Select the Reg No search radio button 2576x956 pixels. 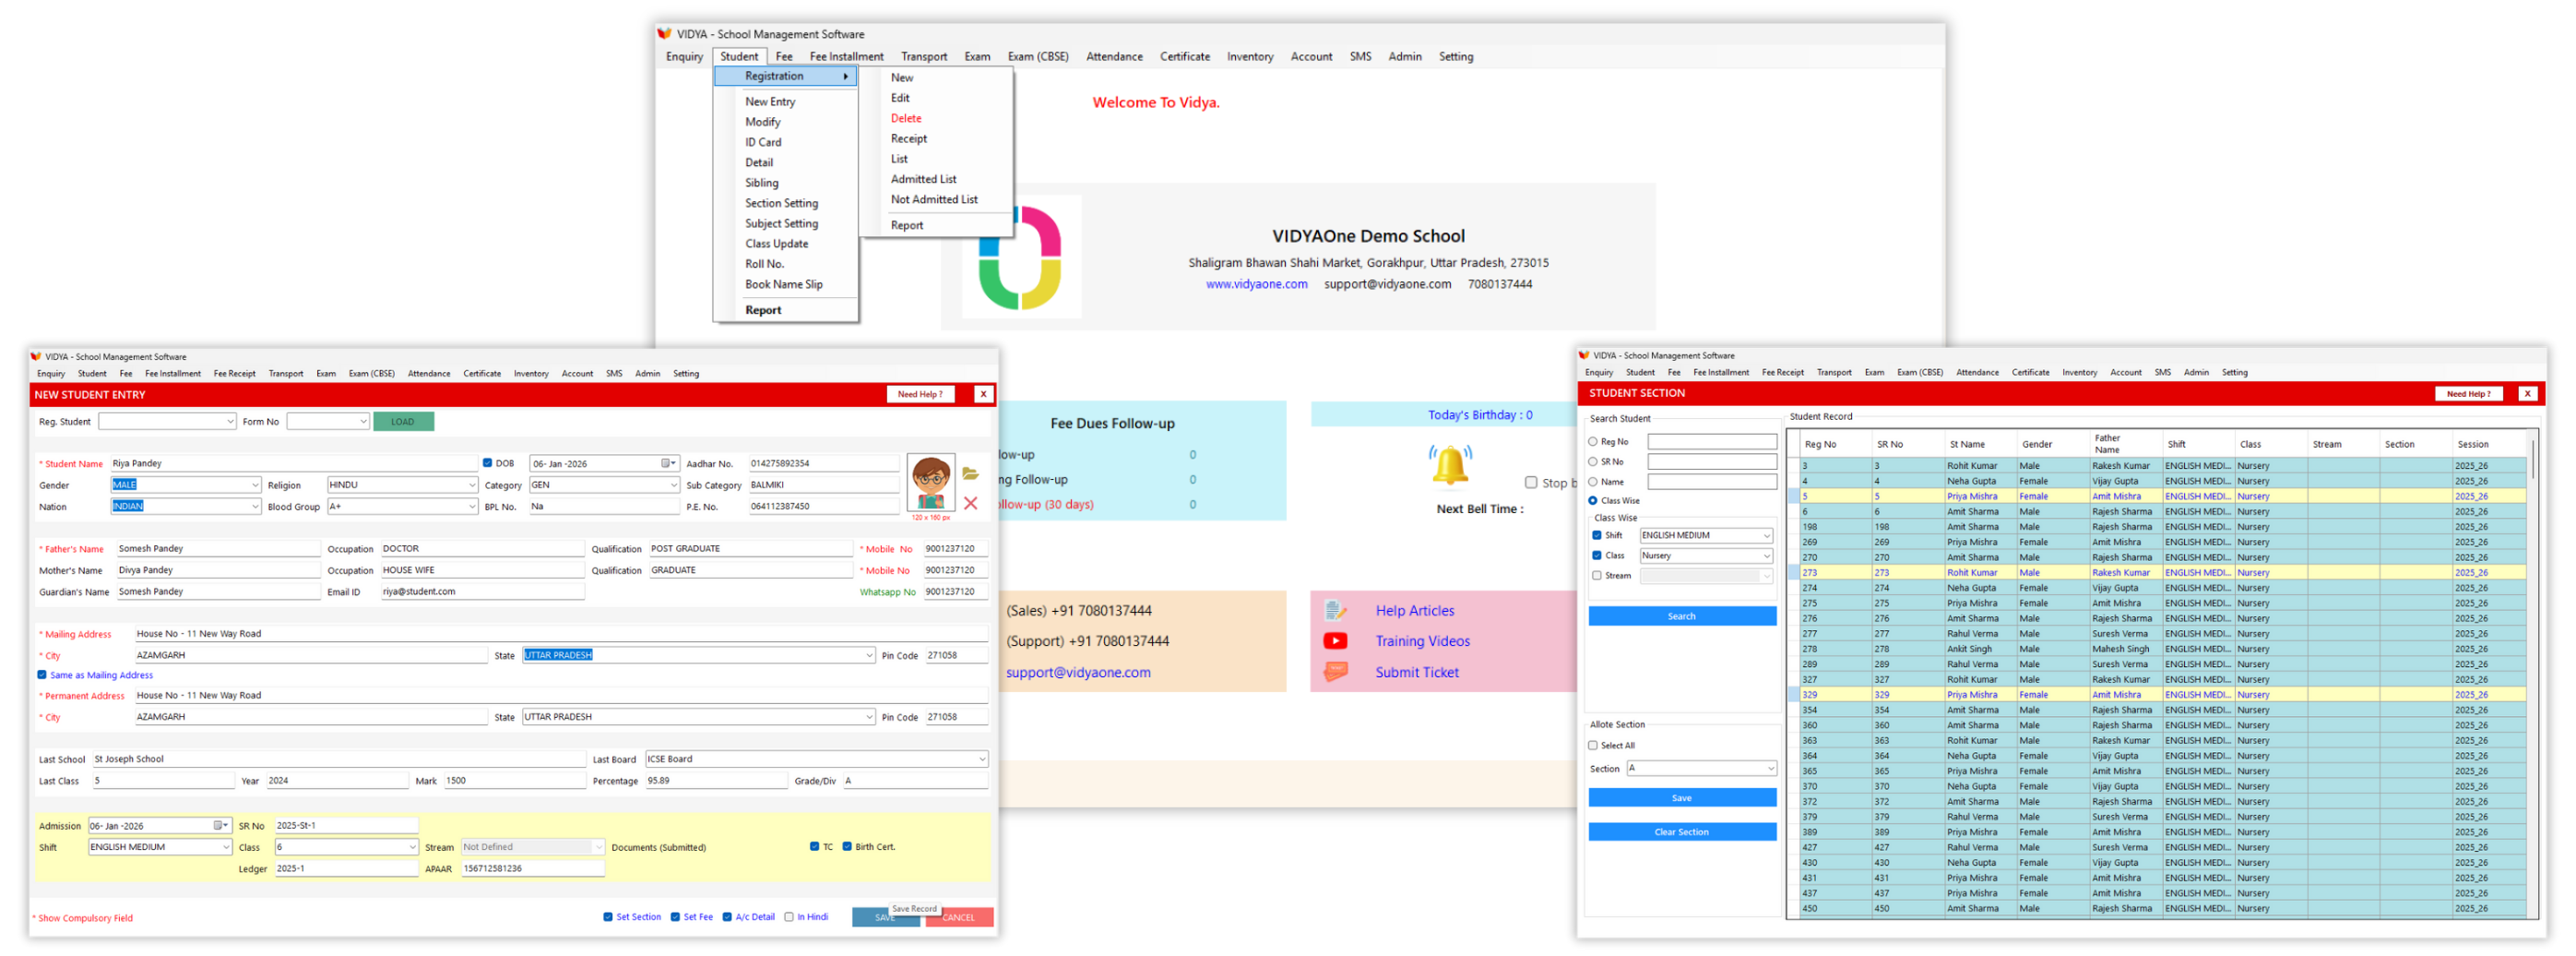(1593, 442)
